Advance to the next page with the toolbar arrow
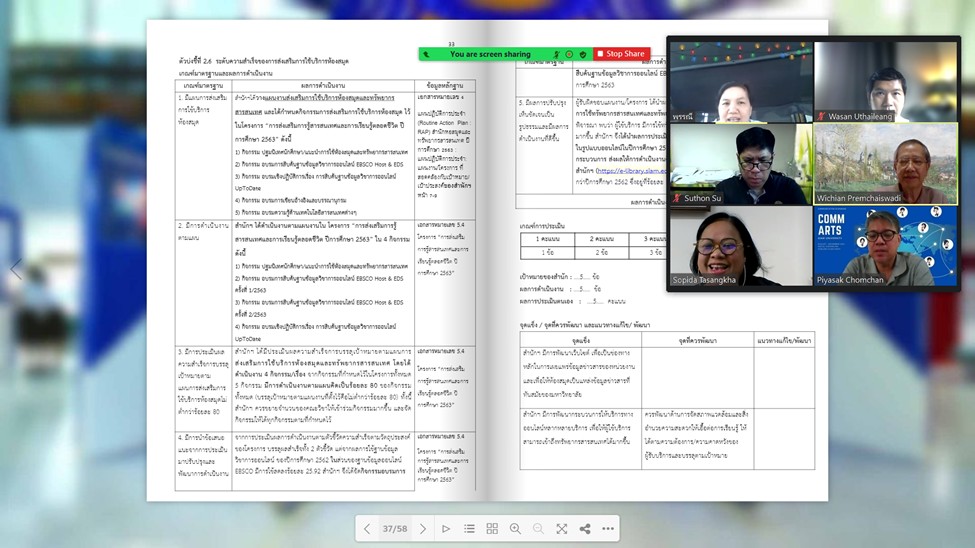Viewport: 975px width, 548px height. coord(423,529)
